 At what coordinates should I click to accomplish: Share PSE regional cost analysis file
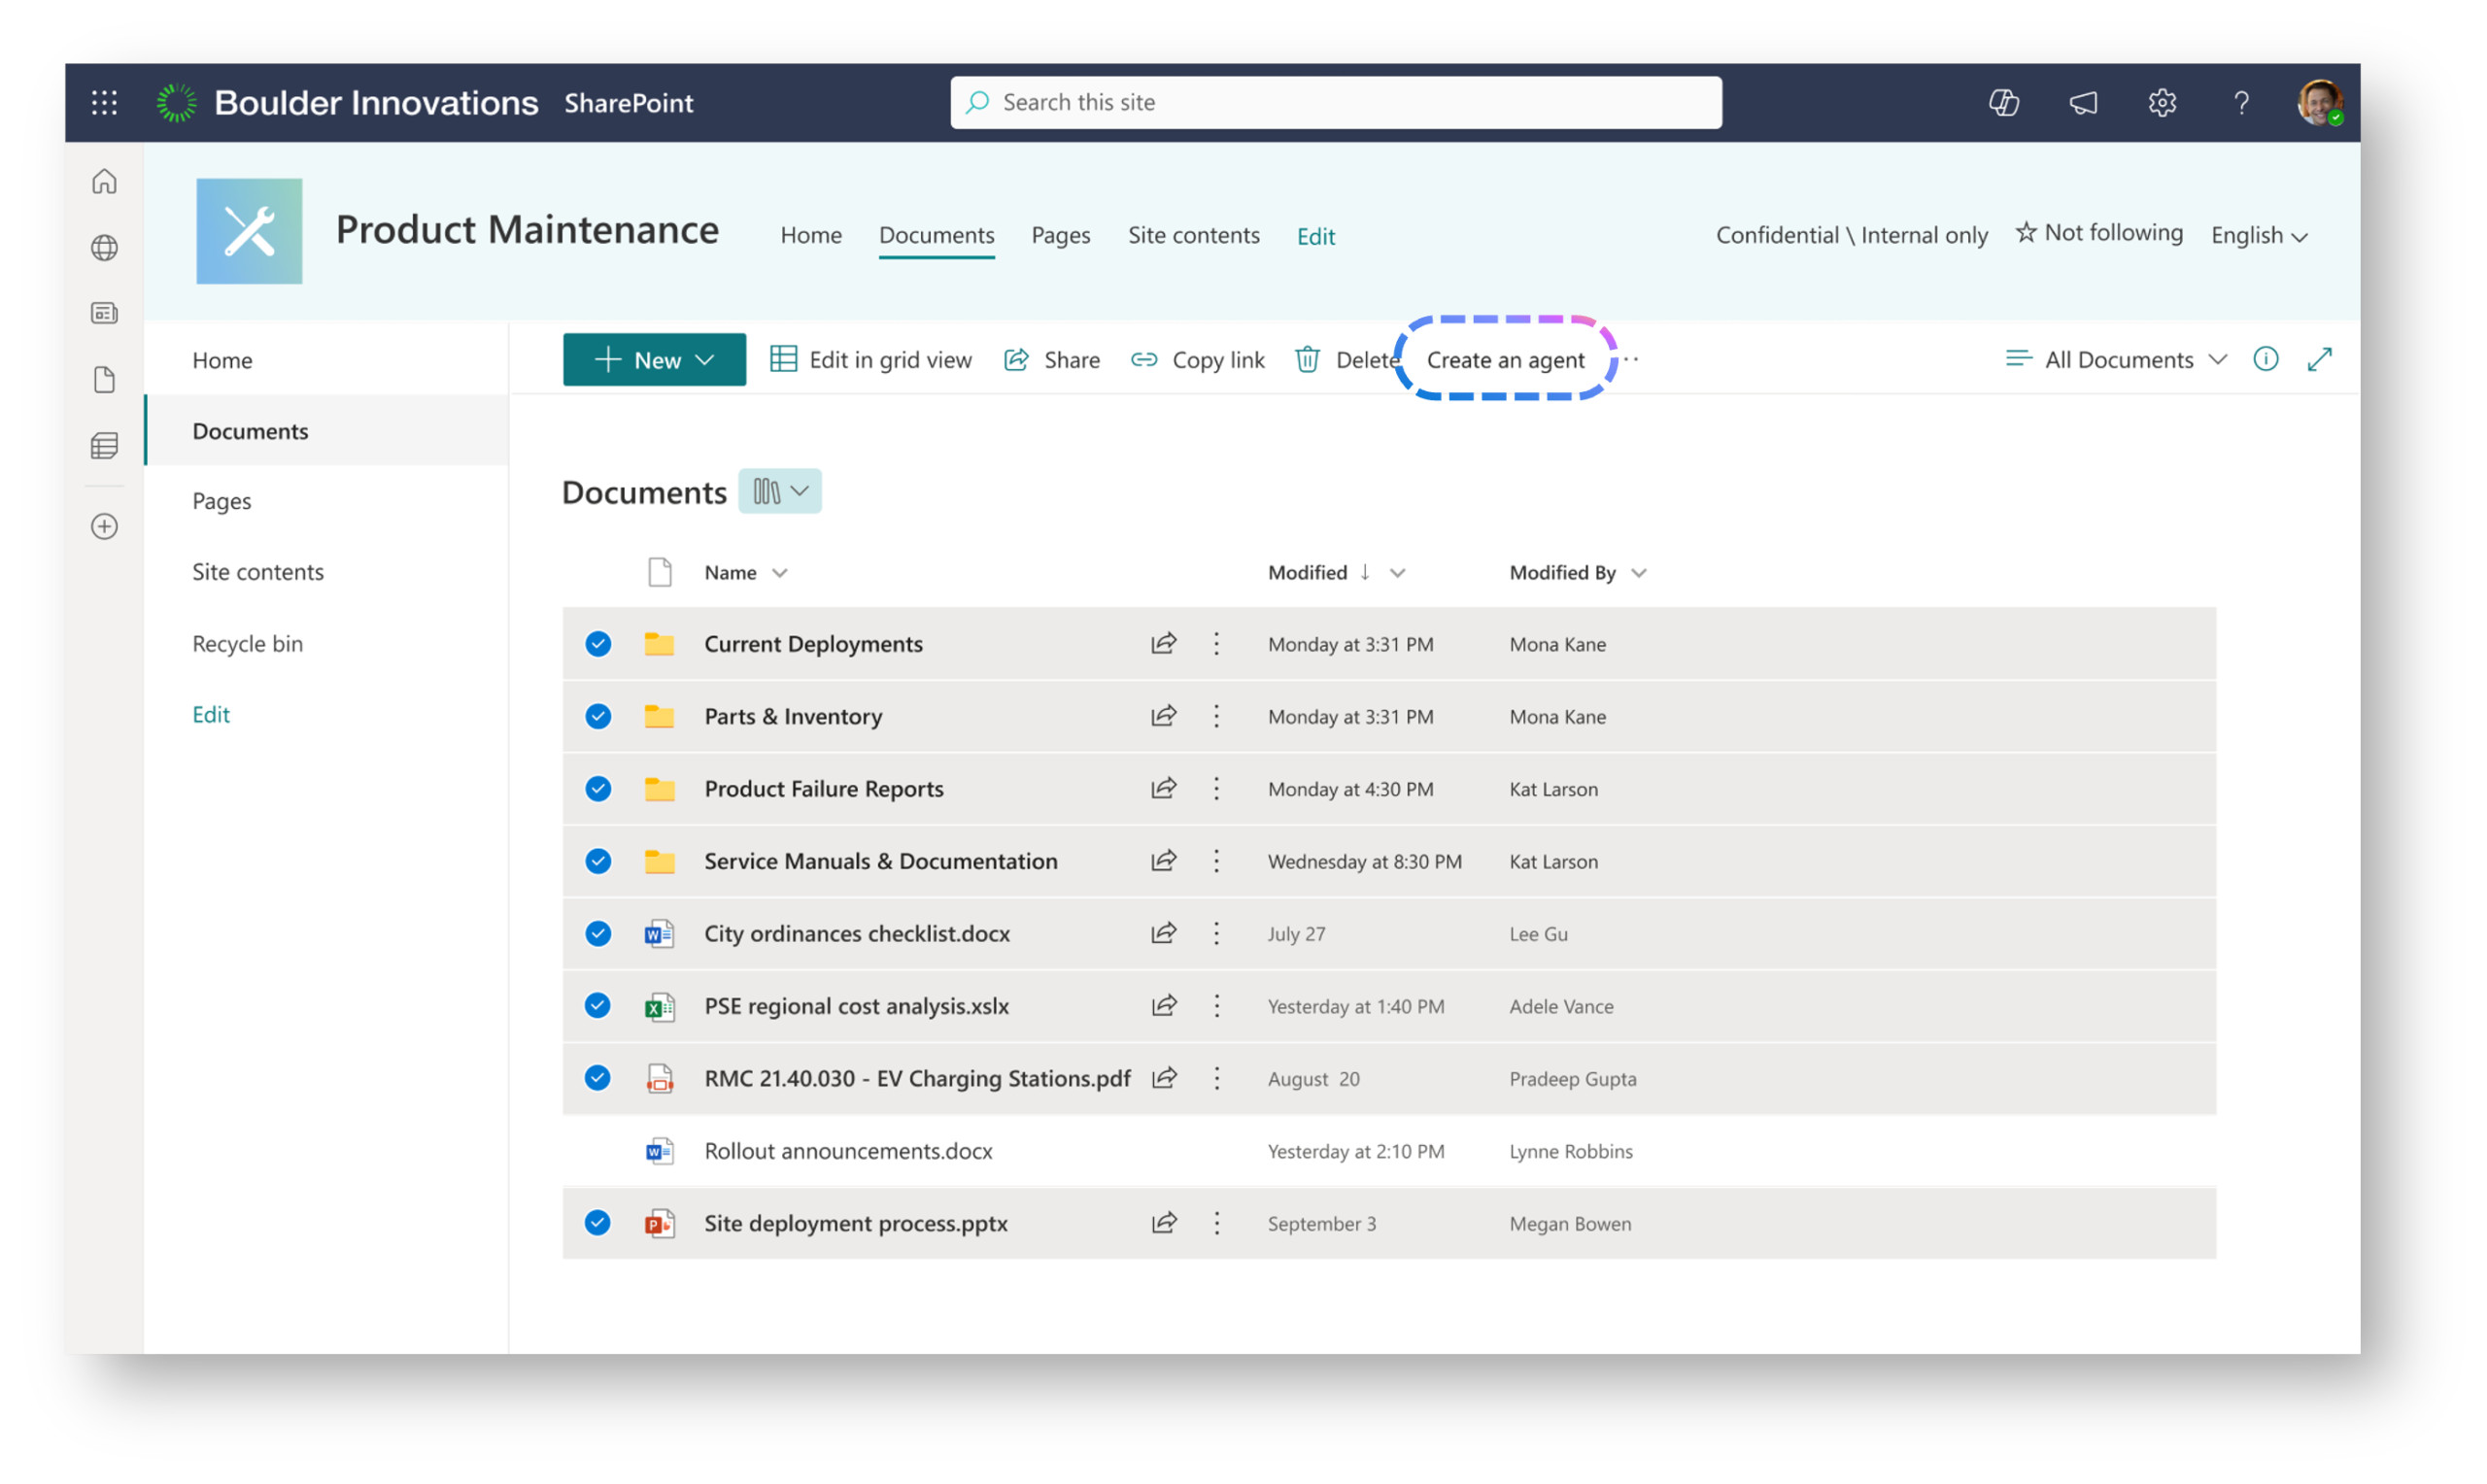coord(1163,1005)
